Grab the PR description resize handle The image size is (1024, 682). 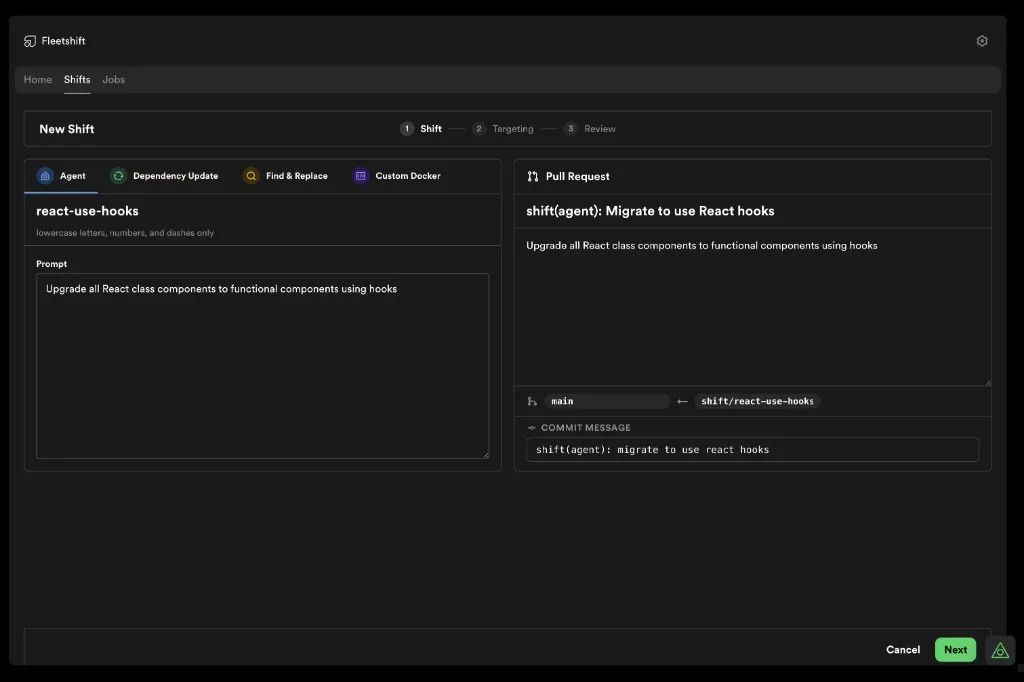pyautogui.click(x=987, y=382)
